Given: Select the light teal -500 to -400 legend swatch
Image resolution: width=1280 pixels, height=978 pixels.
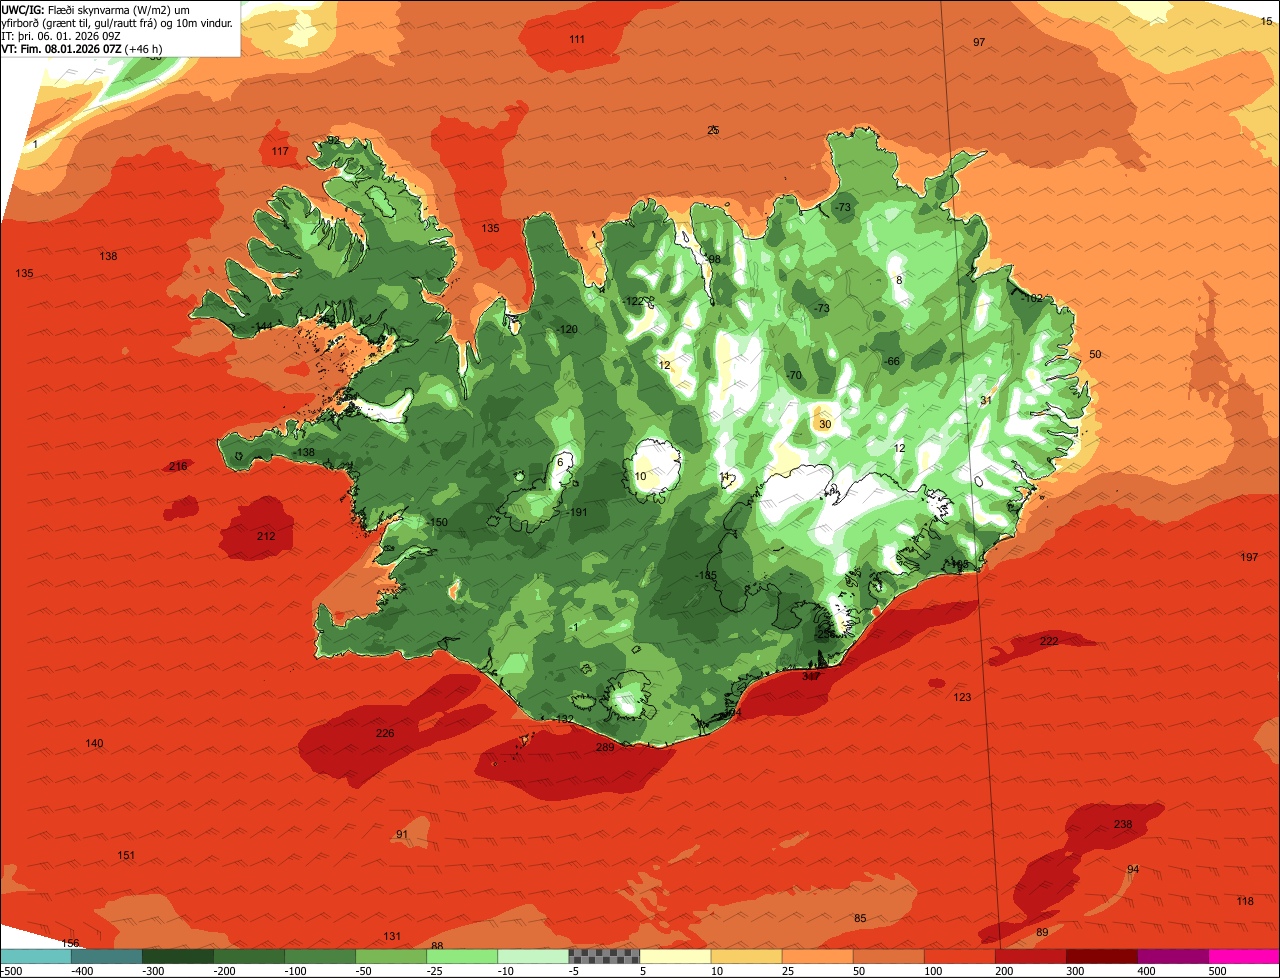Looking at the screenshot, I should [x=35, y=955].
